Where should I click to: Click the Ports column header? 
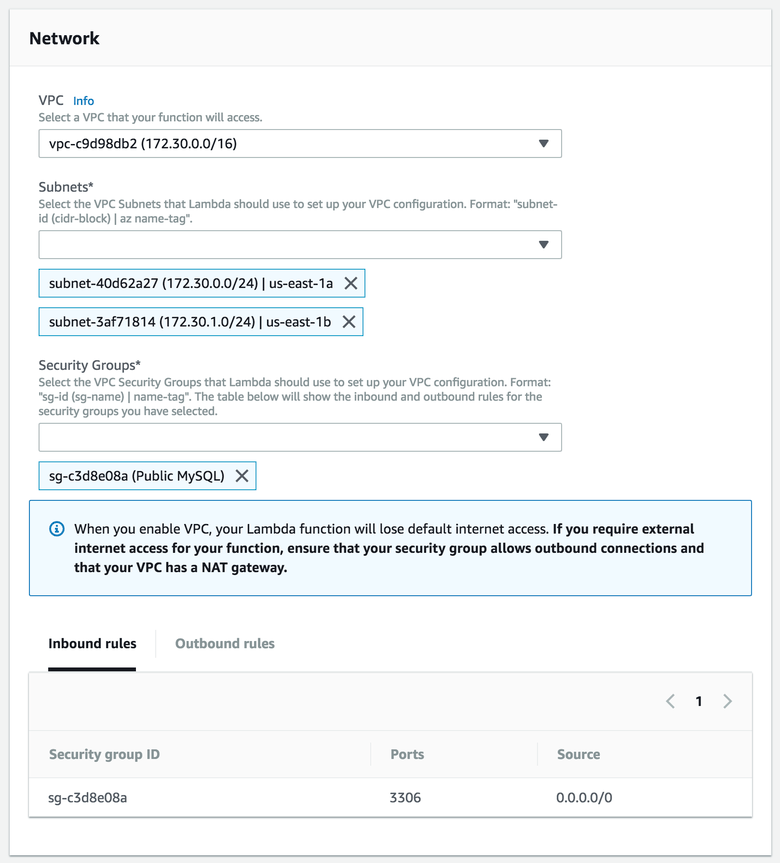407,754
